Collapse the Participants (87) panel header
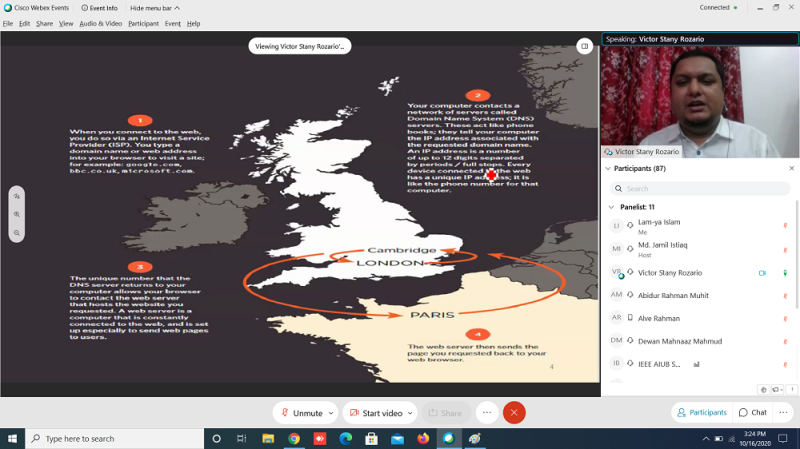This screenshot has width=800, height=449. click(607, 169)
